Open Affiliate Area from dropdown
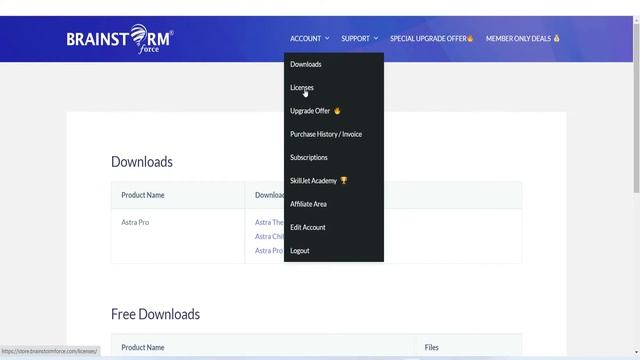The image size is (640, 360). click(x=308, y=204)
